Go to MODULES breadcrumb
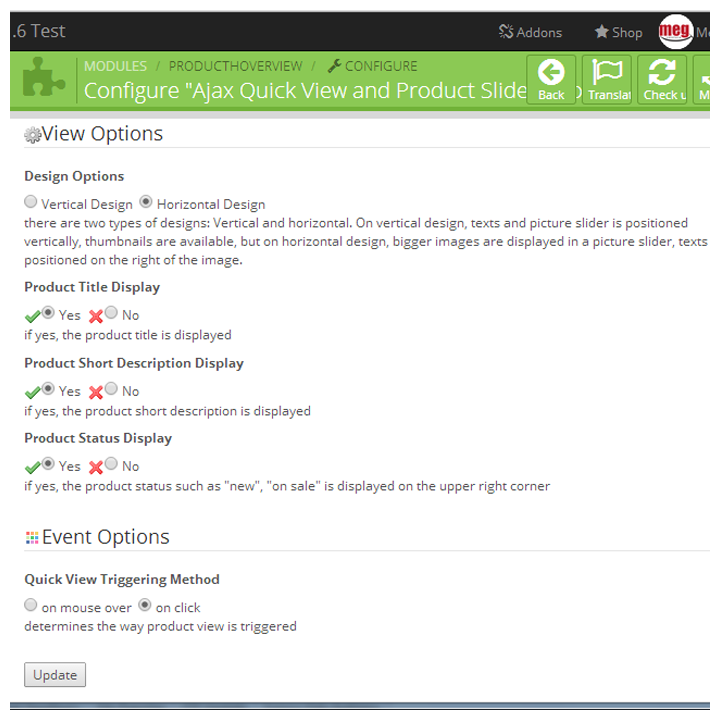Viewport: 720px width, 720px height. point(115,66)
